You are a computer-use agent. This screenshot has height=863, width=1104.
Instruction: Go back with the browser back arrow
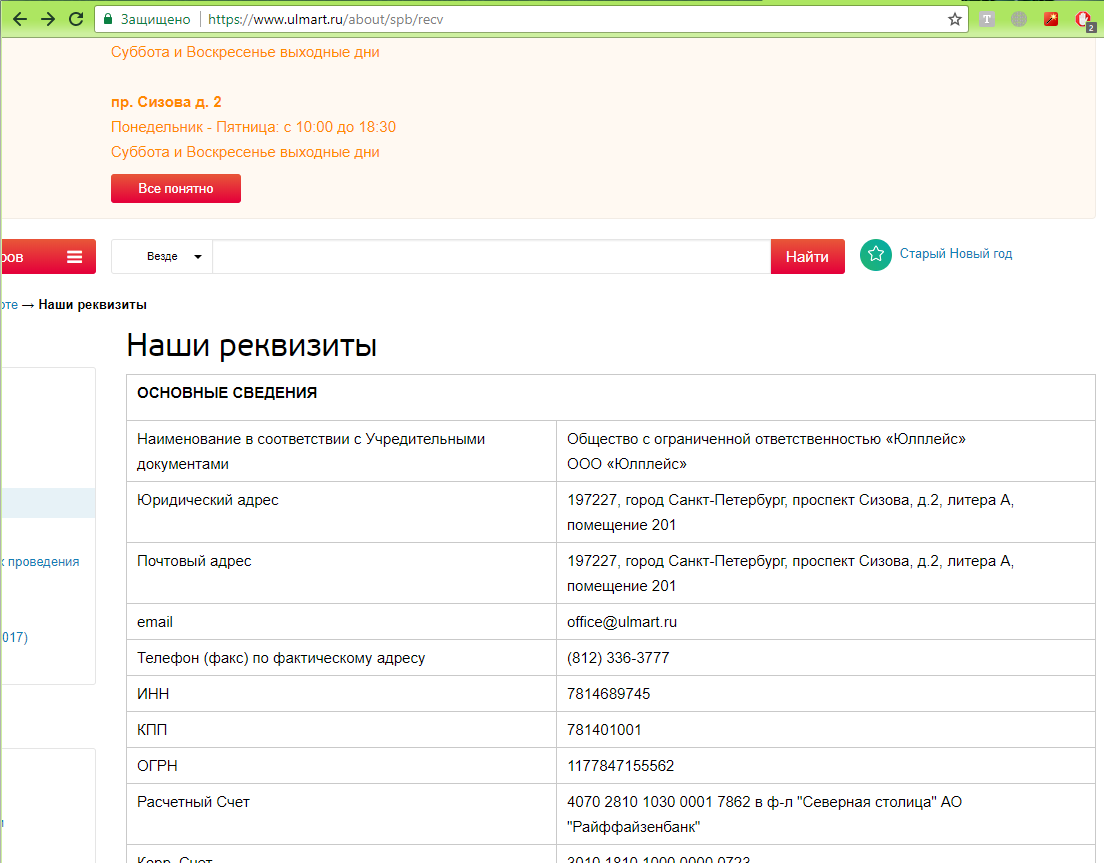point(20,19)
